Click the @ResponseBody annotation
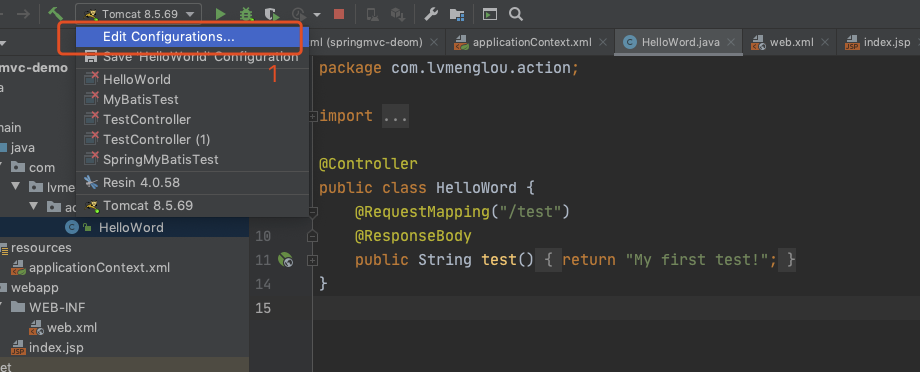 tap(413, 236)
